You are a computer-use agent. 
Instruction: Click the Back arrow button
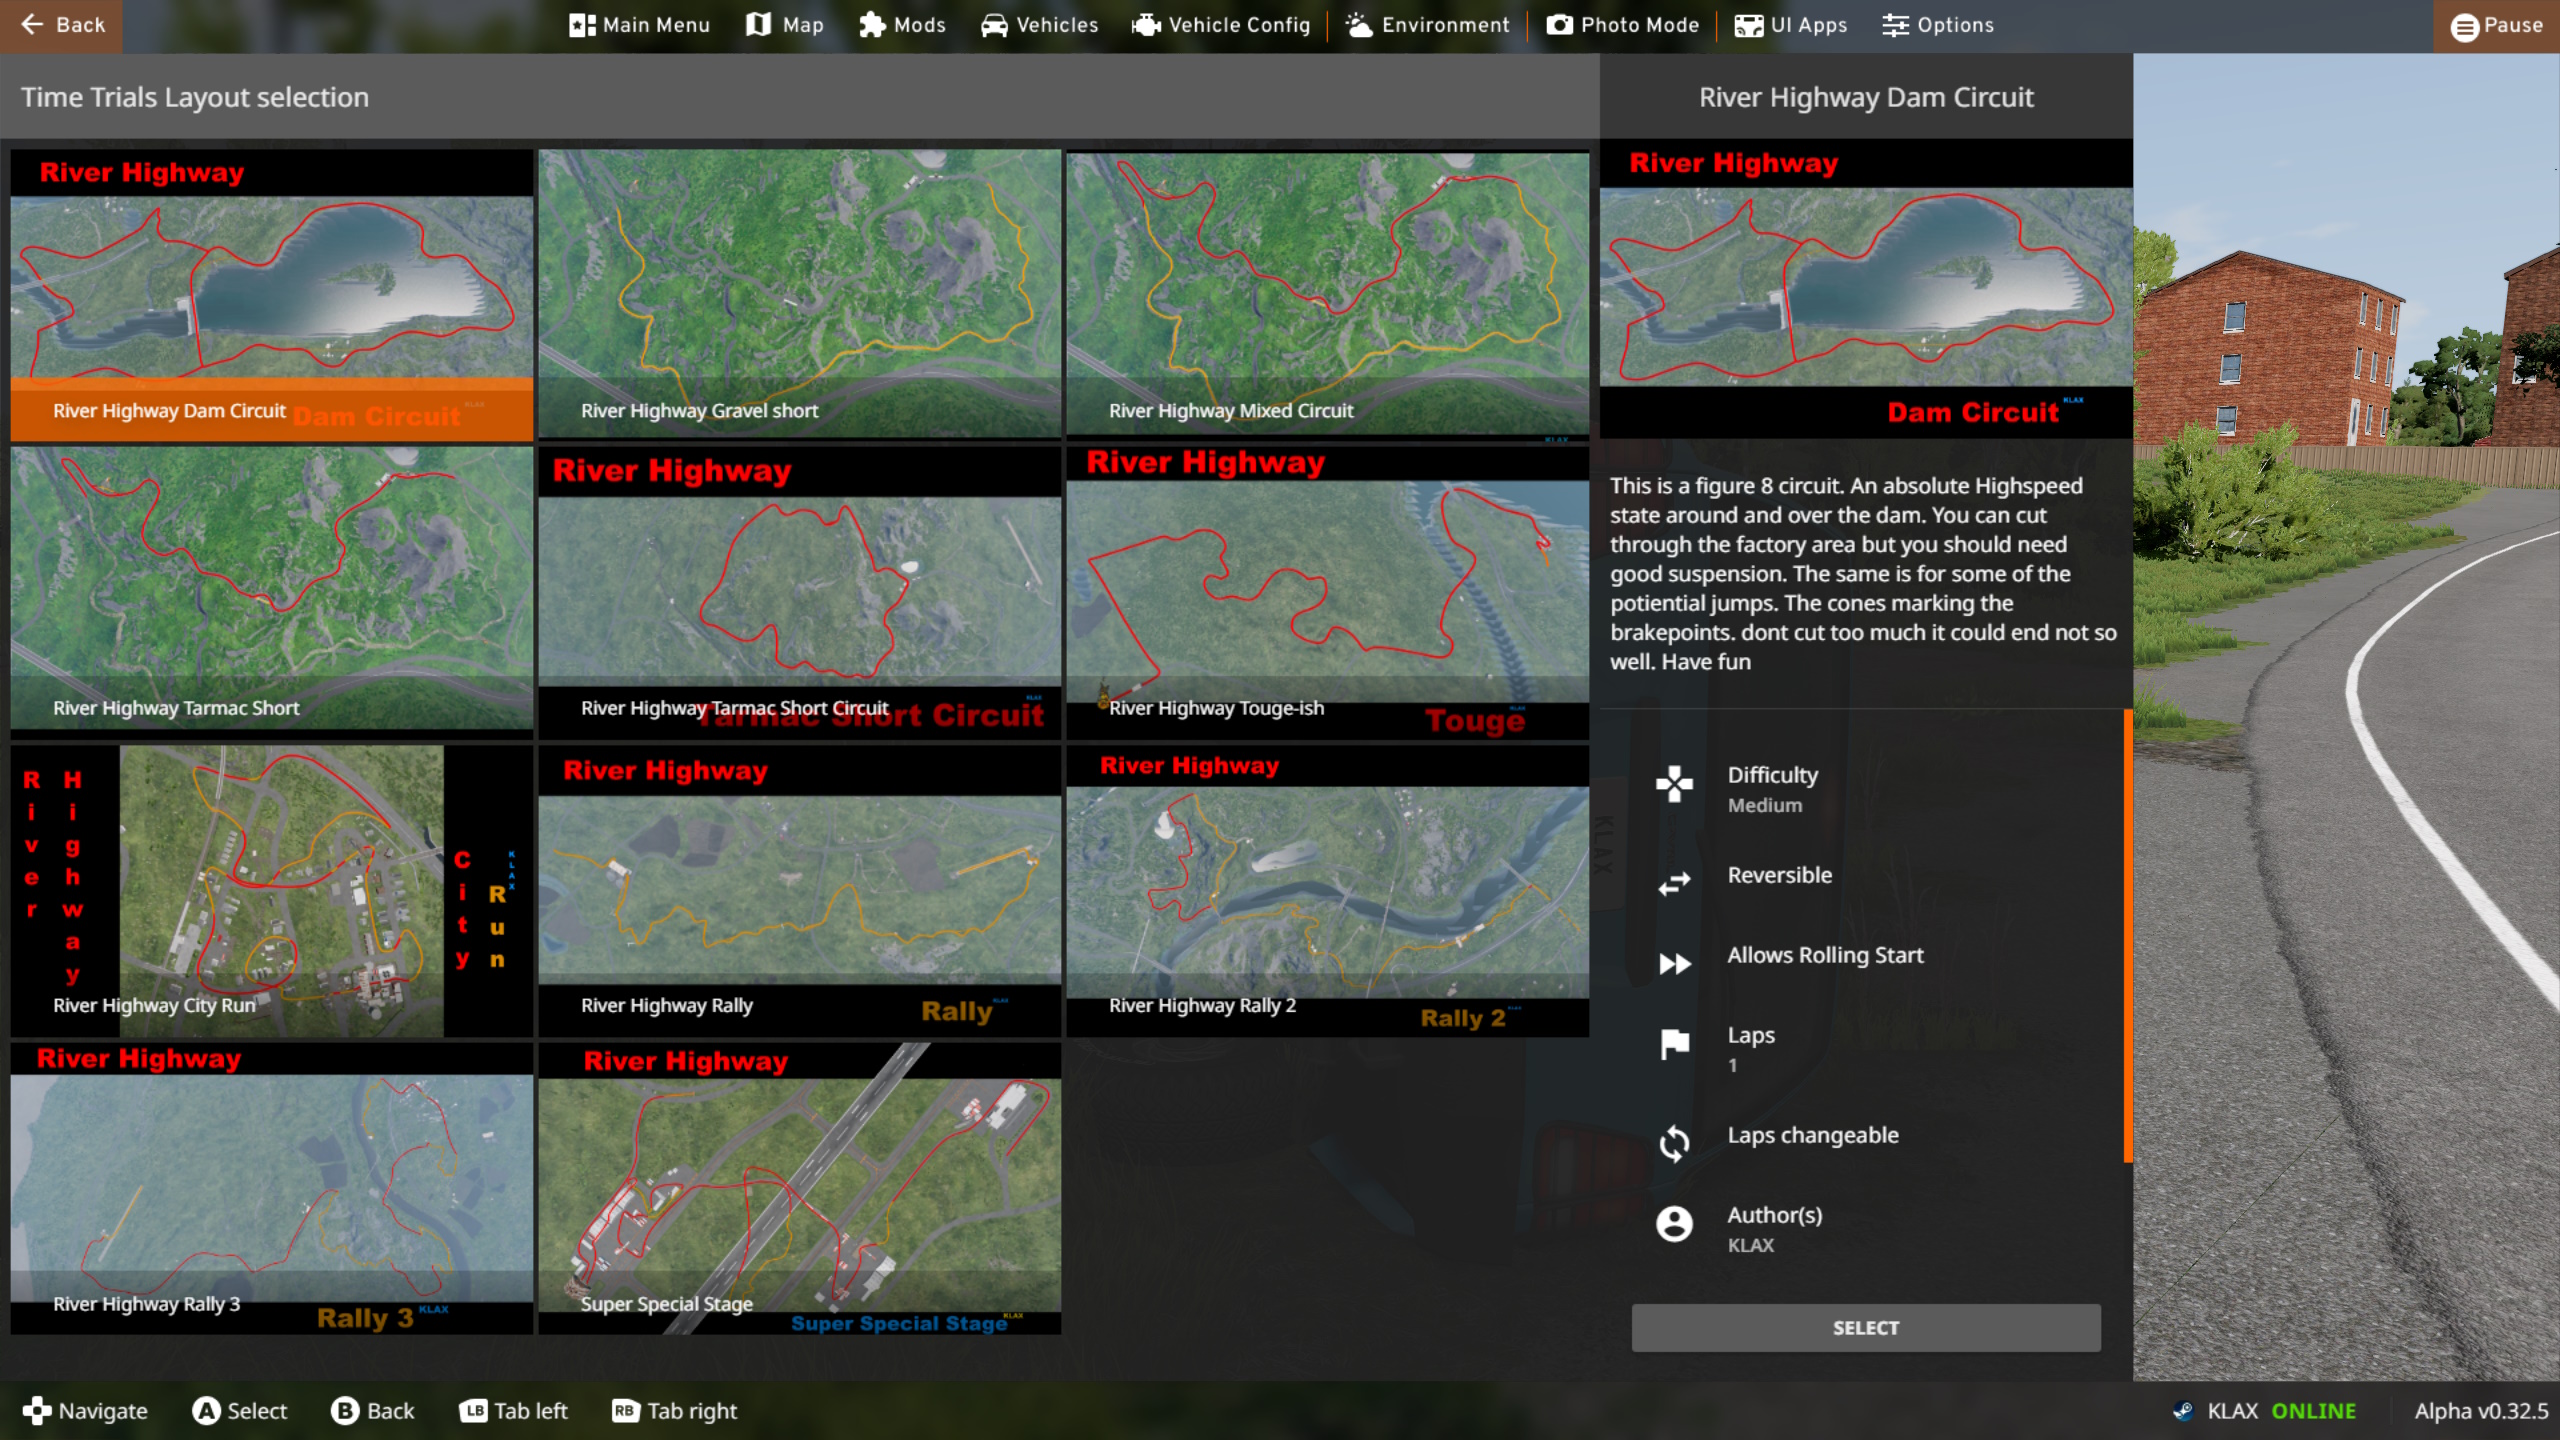pos(61,25)
